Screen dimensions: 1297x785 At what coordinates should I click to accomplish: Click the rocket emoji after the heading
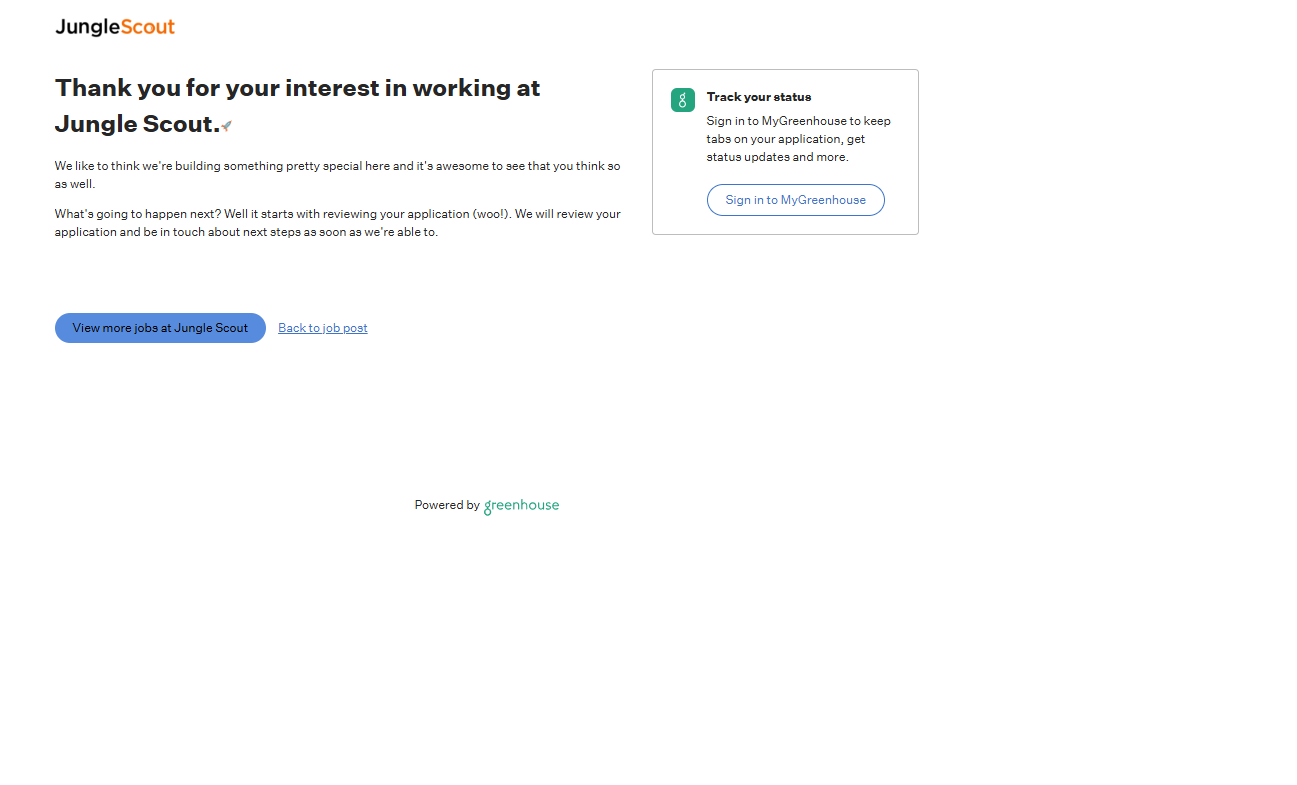click(x=227, y=126)
